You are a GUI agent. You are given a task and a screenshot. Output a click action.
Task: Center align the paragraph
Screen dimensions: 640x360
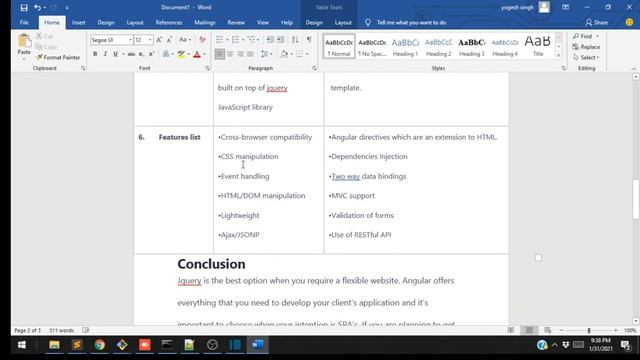point(230,54)
